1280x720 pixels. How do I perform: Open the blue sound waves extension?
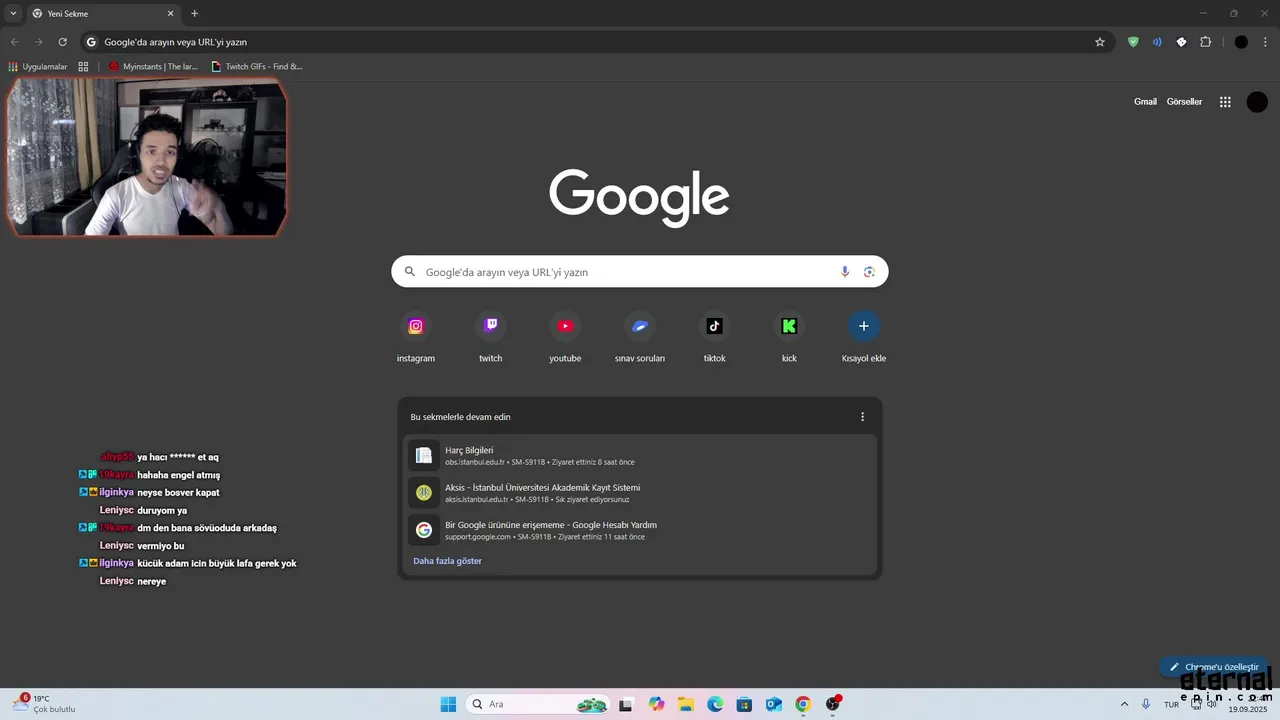coord(1157,42)
